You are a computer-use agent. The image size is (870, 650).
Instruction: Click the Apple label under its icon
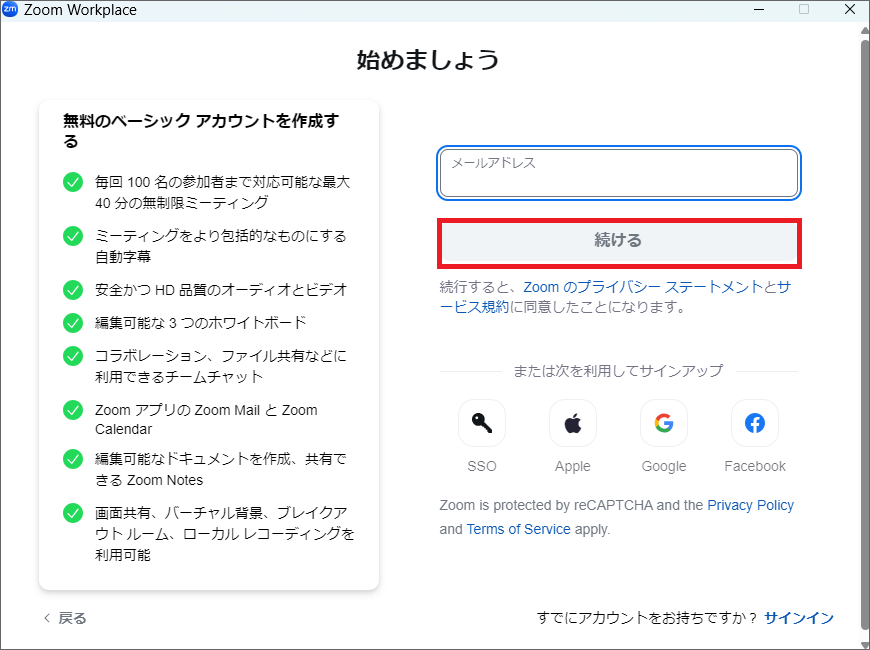pyautogui.click(x=573, y=466)
